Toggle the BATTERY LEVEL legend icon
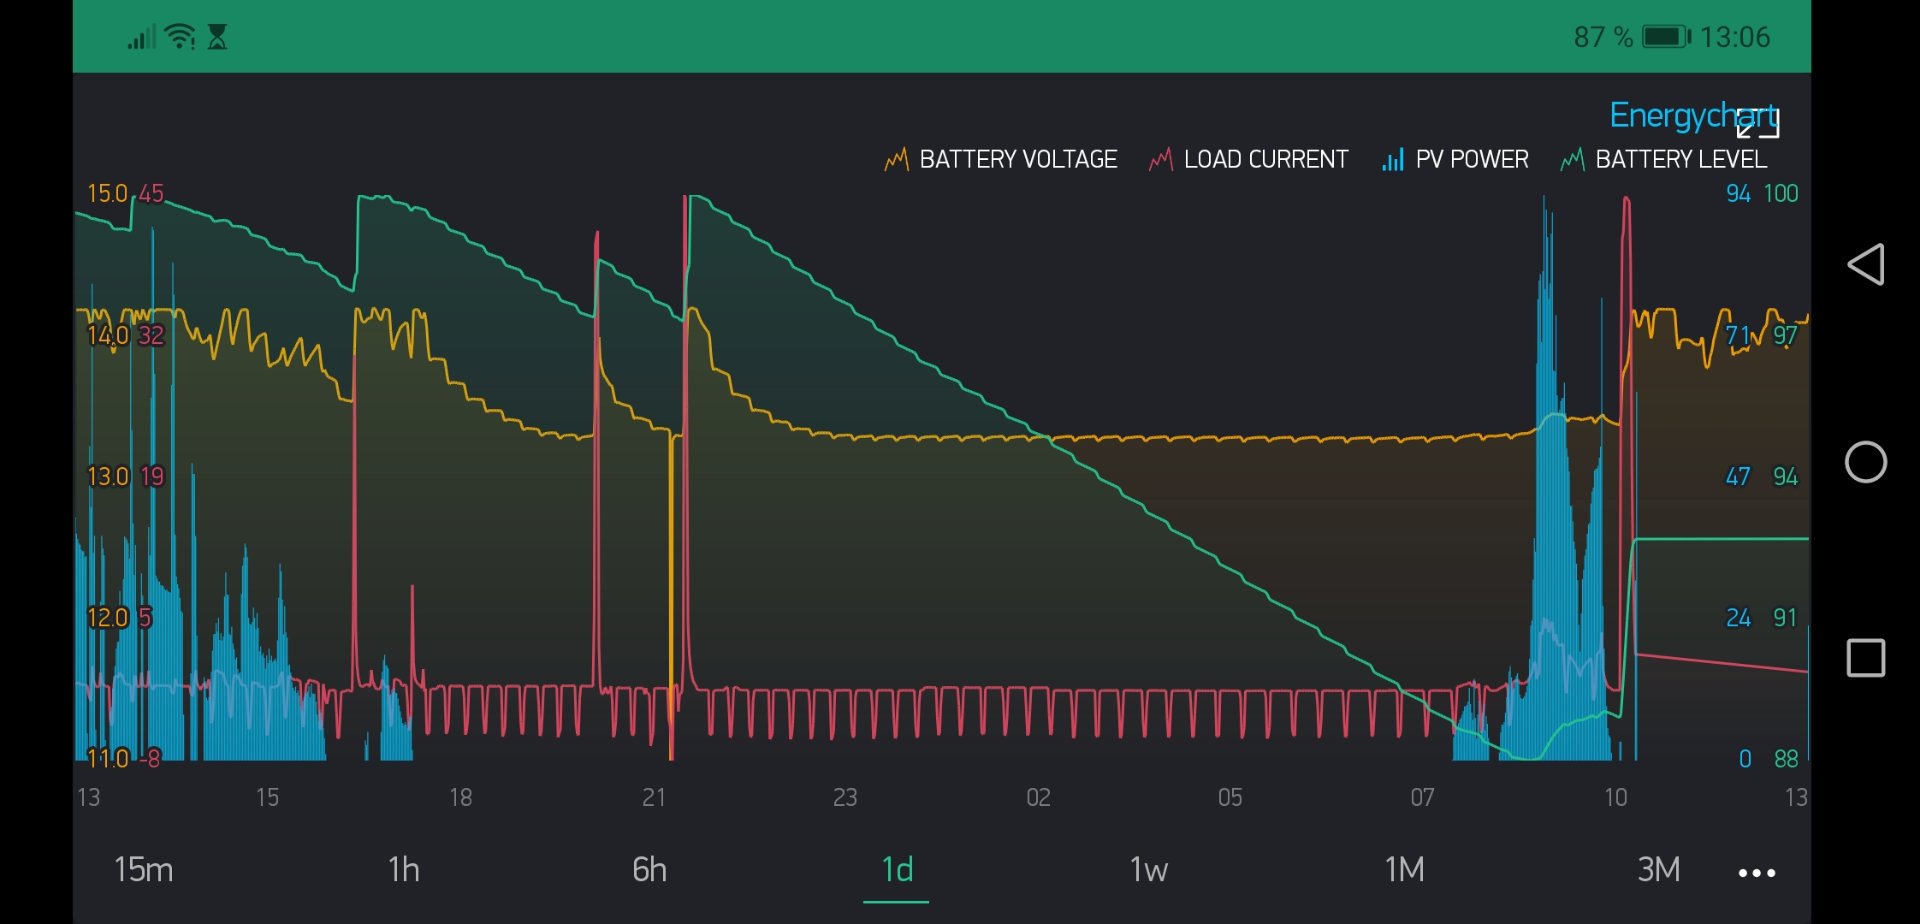This screenshot has width=1920, height=924. pos(1572,160)
